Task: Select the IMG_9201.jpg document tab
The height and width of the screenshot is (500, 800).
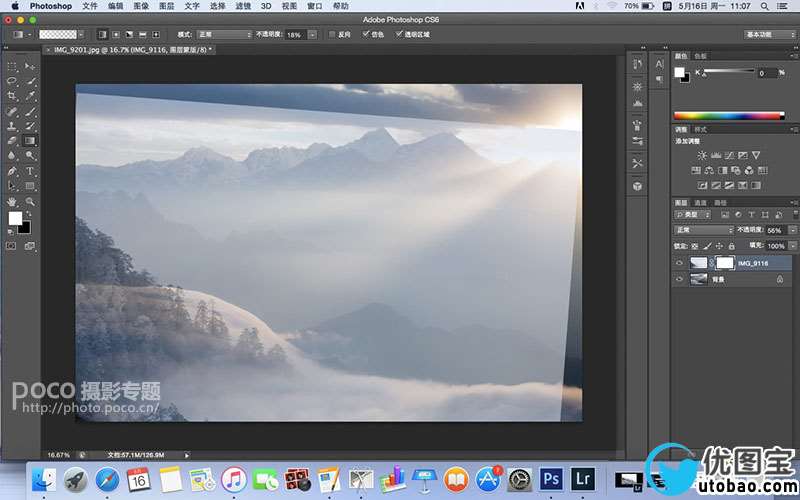Action: coord(130,50)
